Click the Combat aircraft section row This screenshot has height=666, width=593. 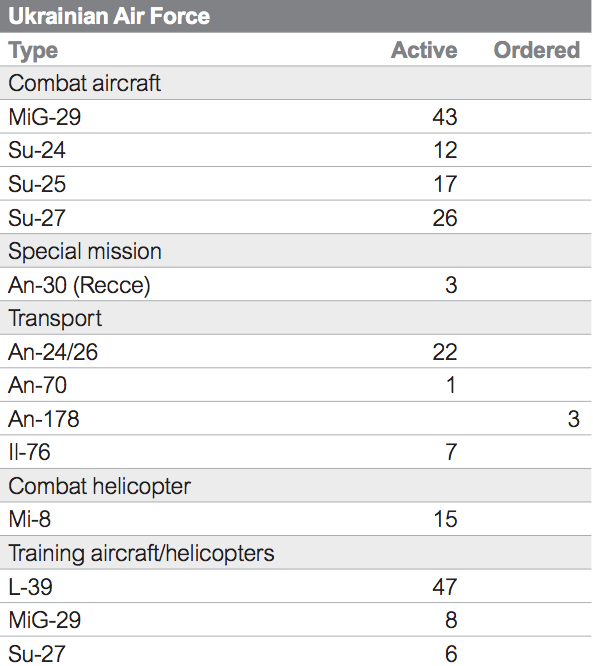(x=296, y=83)
